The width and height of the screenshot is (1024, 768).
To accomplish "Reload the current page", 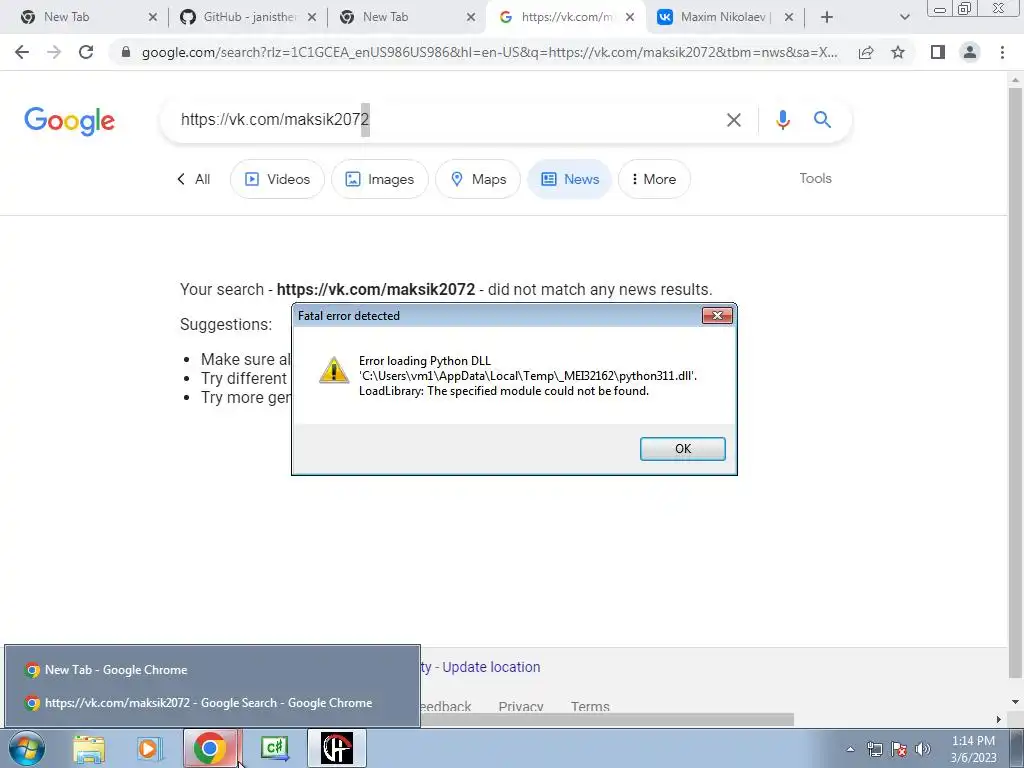I will (86, 52).
